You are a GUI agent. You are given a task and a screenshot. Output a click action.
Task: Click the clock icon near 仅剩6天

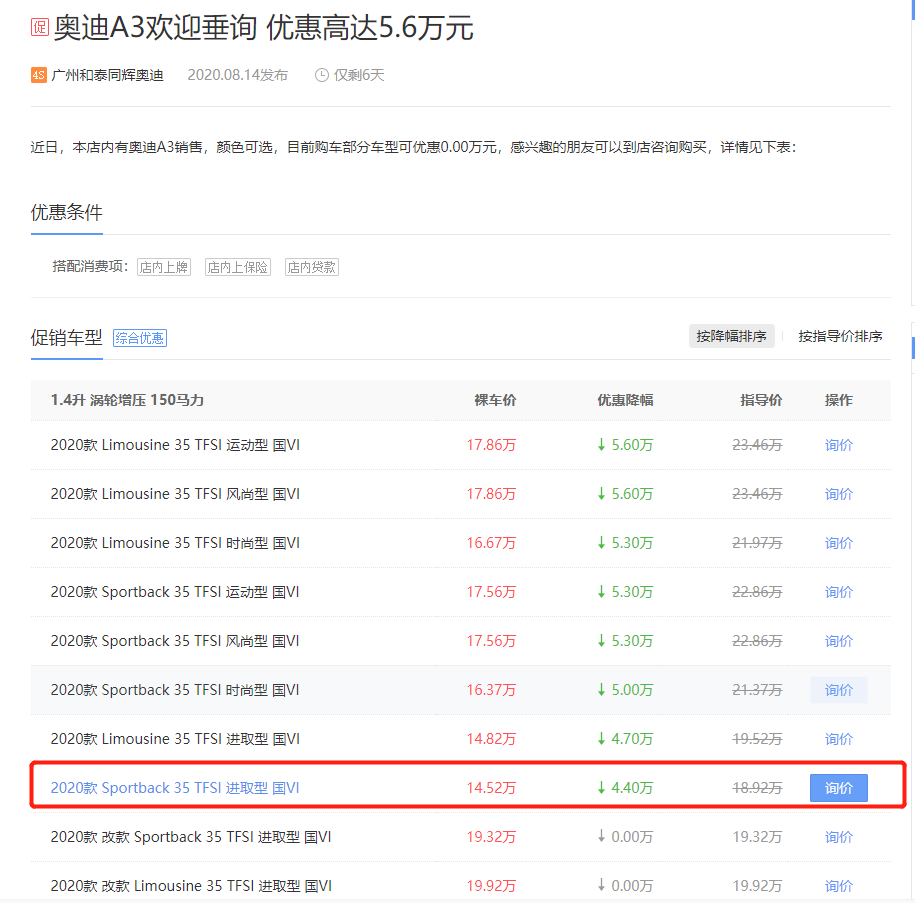tap(321, 75)
